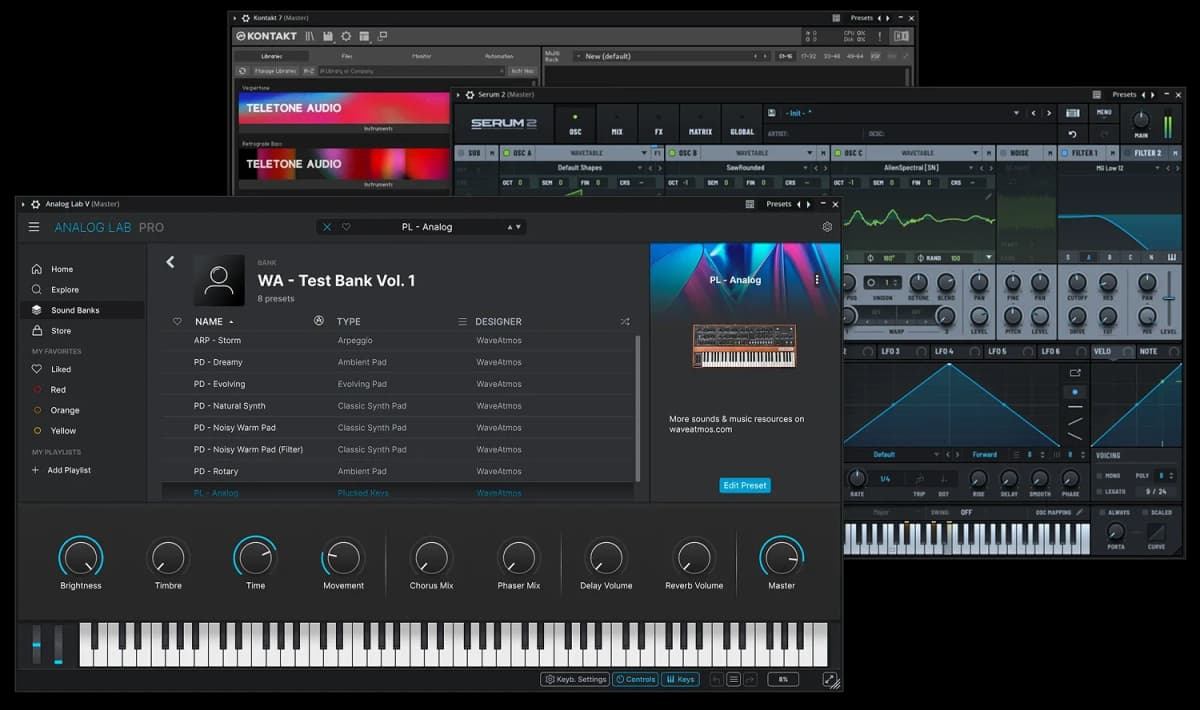Switch to Serum MIX tab
Viewport: 1200px width, 710px height.
point(617,124)
